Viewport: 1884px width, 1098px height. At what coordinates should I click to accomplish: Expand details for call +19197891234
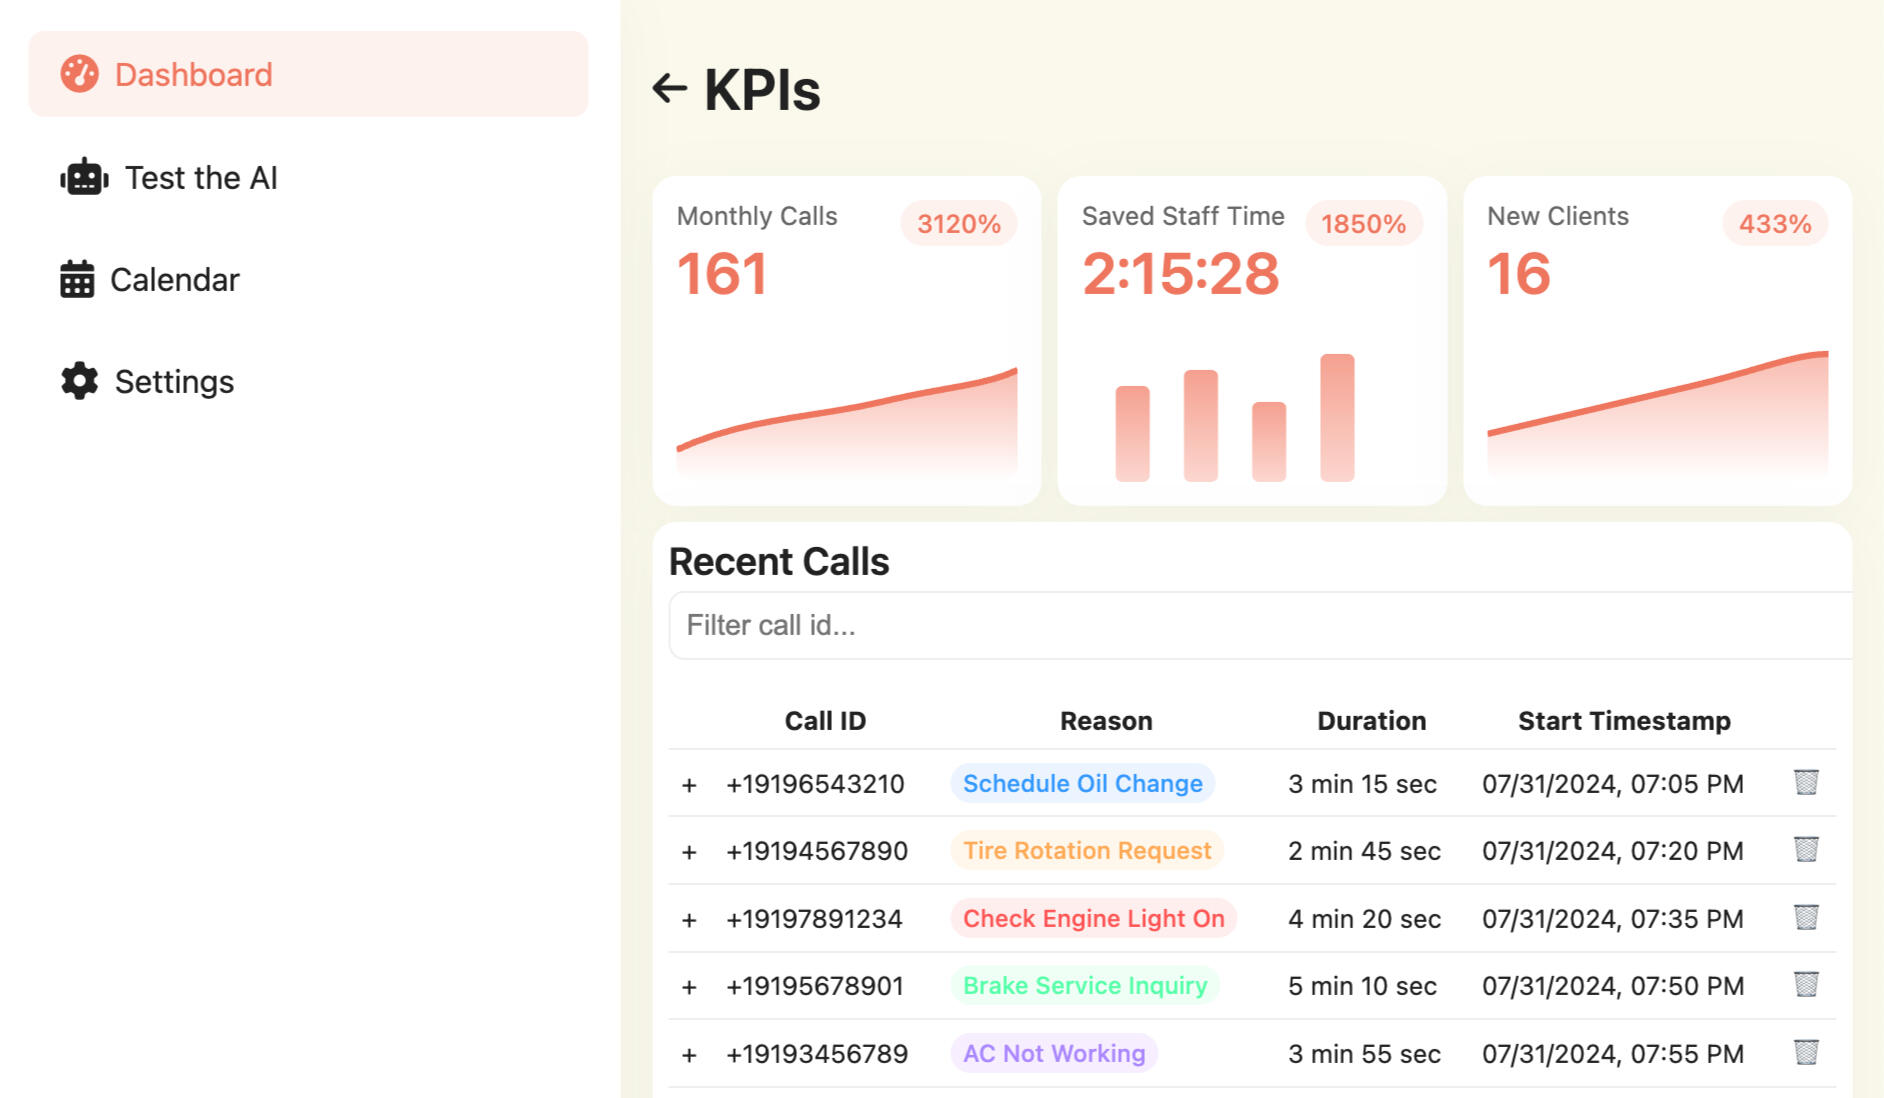[689, 920]
